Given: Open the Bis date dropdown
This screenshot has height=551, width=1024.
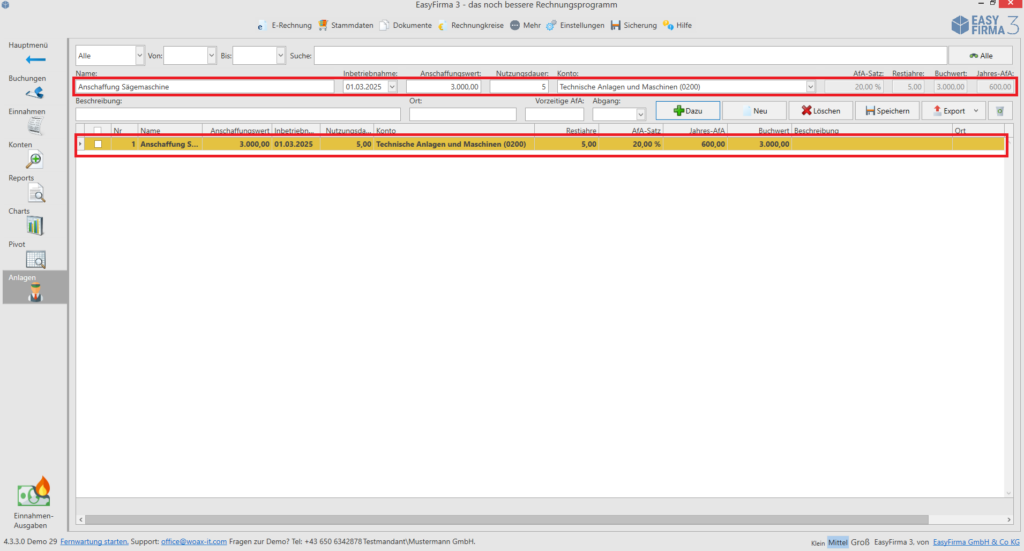Looking at the screenshot, I should coord(280,55).
